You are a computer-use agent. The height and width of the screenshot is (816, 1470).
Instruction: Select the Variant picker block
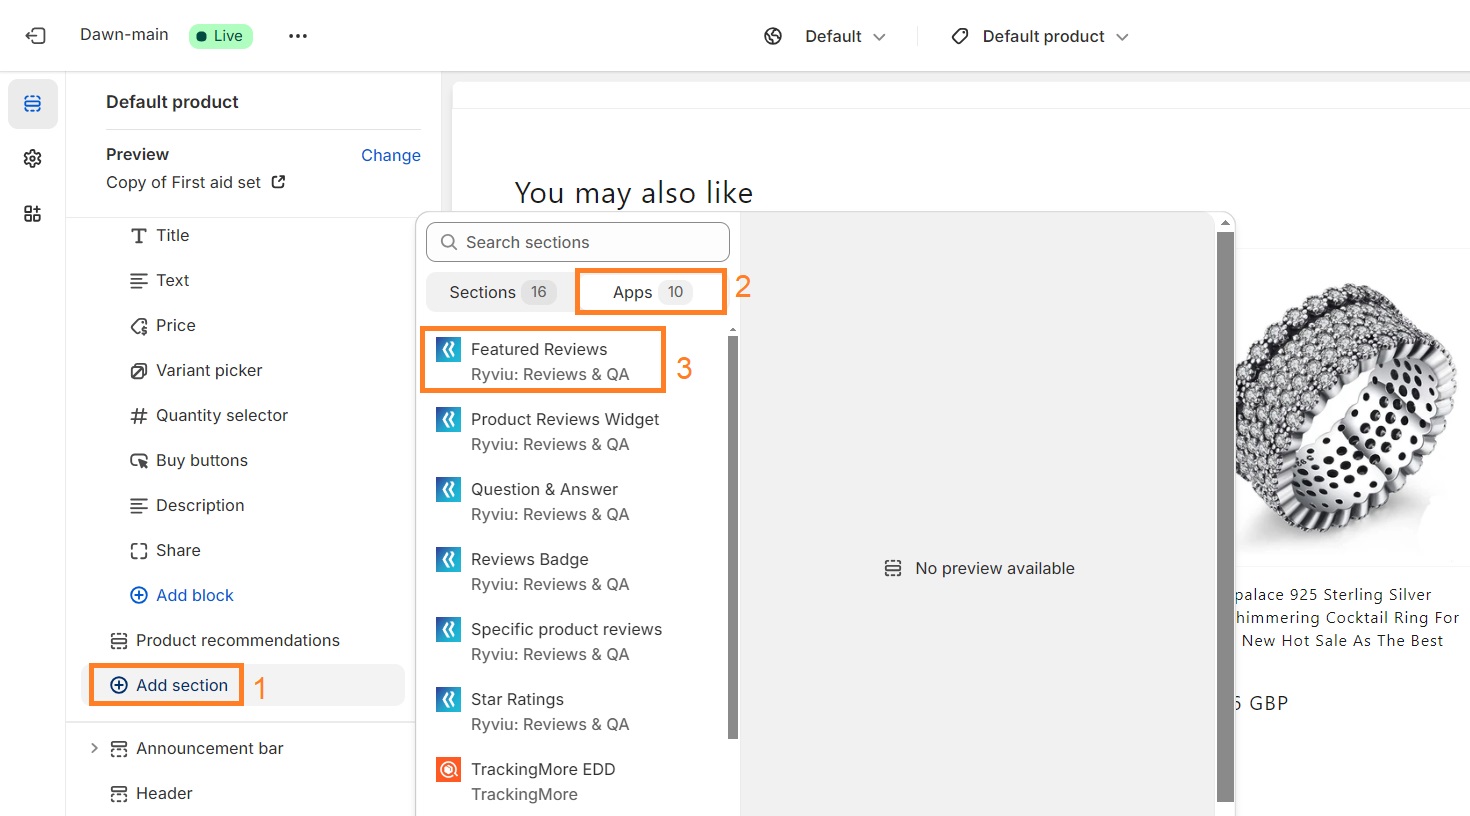click(x=208, y=370)
